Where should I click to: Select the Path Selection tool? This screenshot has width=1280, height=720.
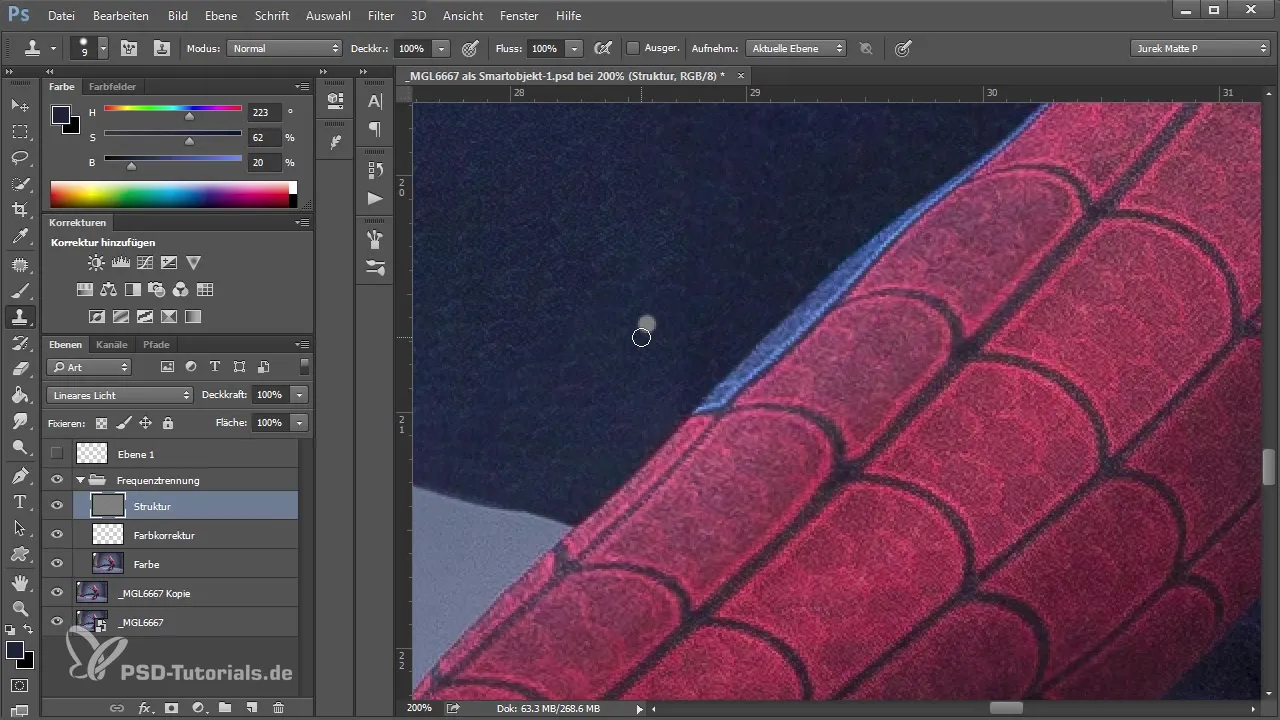pos(19,528)
